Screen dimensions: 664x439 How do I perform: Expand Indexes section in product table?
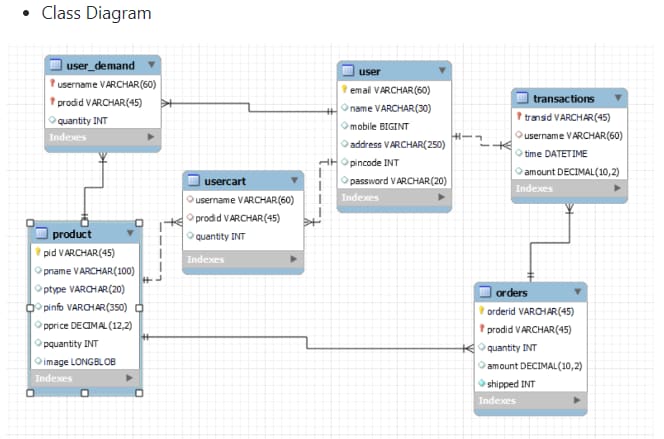(x=128, y=378)
